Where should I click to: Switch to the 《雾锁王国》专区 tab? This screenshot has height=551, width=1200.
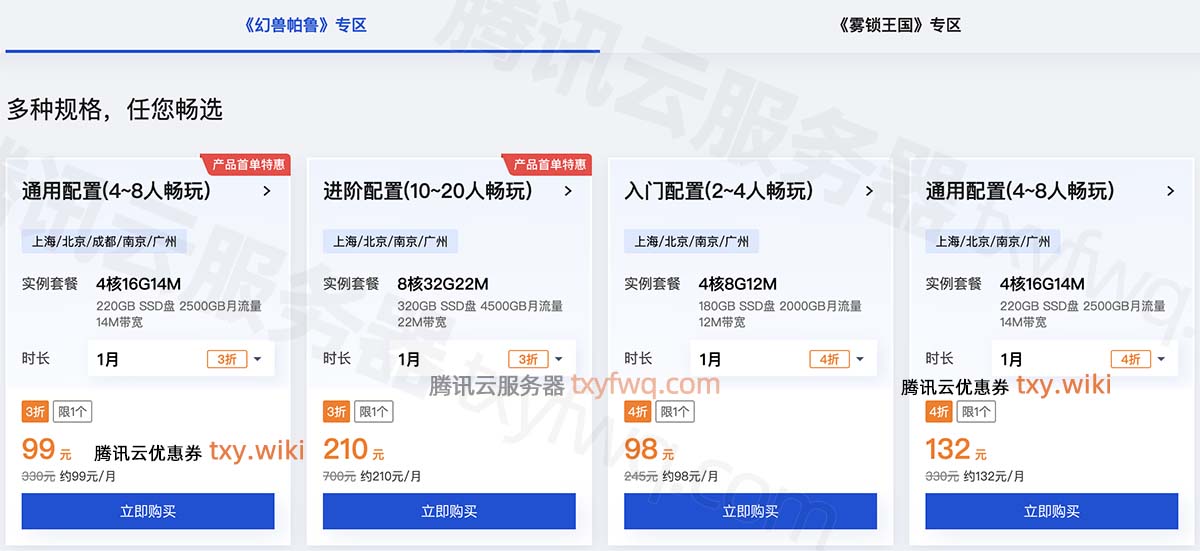pyautogui.click(x=900, y=25)
